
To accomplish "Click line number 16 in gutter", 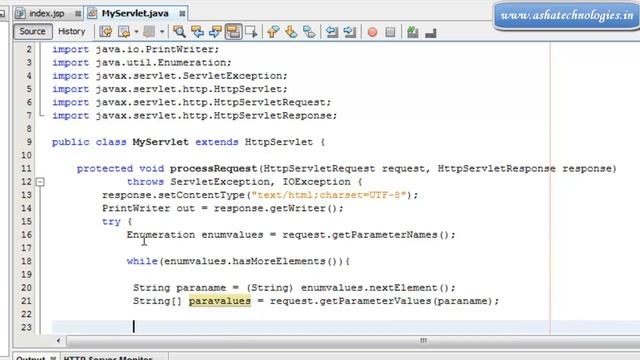I will click(x=26, y=235).
